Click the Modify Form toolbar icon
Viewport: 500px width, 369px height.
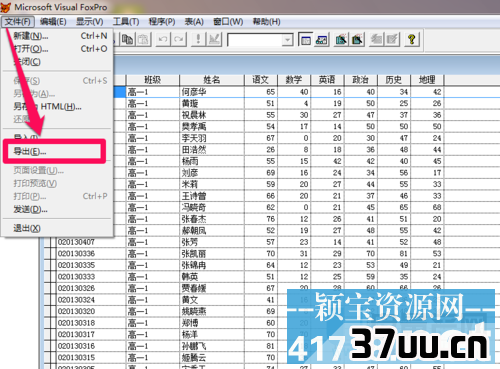[x=214, y=39]
